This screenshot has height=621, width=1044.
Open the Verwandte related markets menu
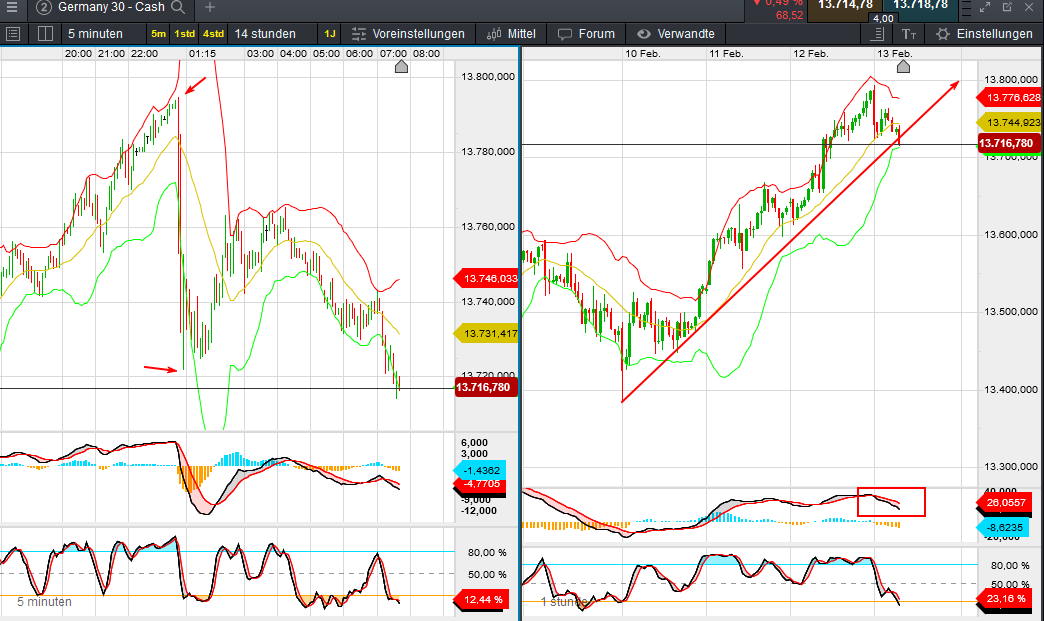point(676,34)
